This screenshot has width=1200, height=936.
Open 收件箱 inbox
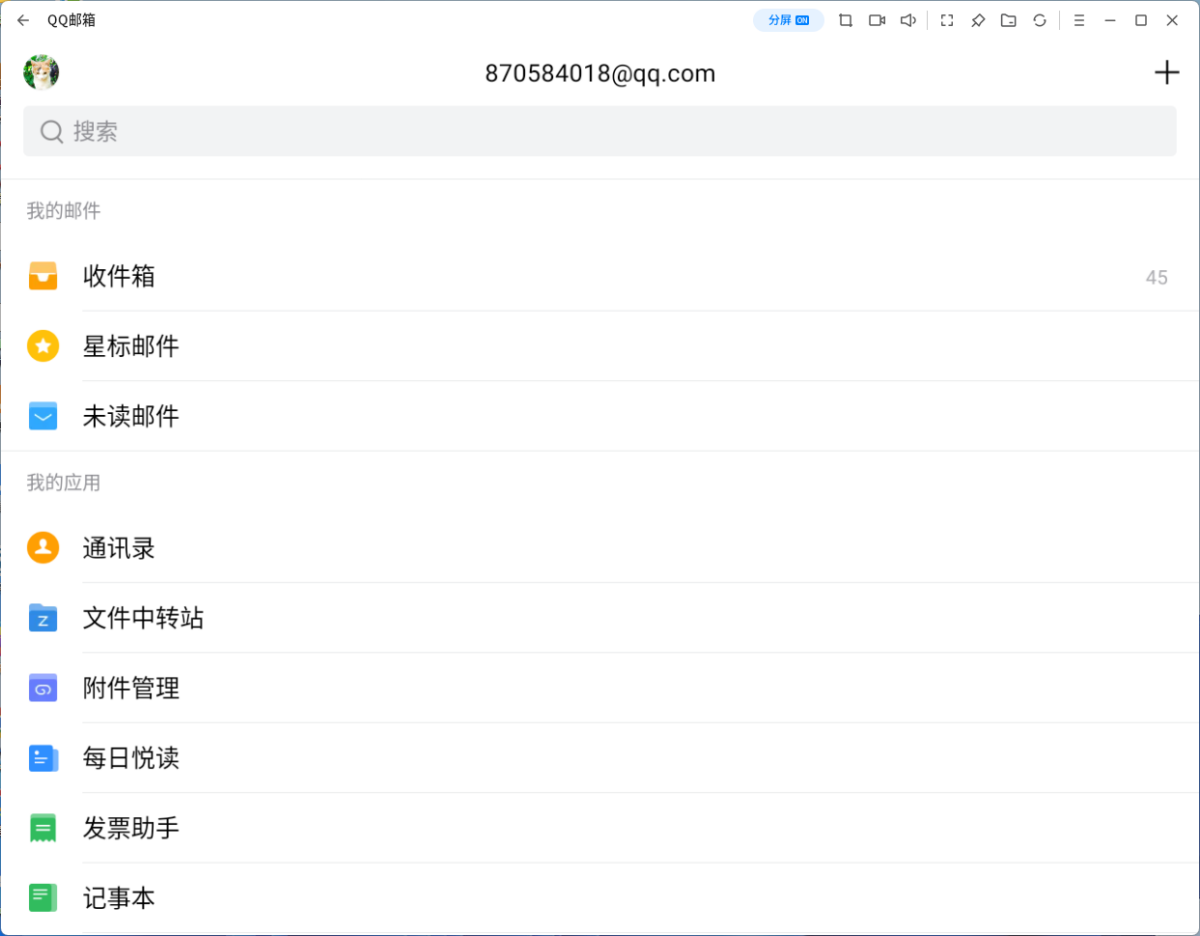(x=119, y=276)
